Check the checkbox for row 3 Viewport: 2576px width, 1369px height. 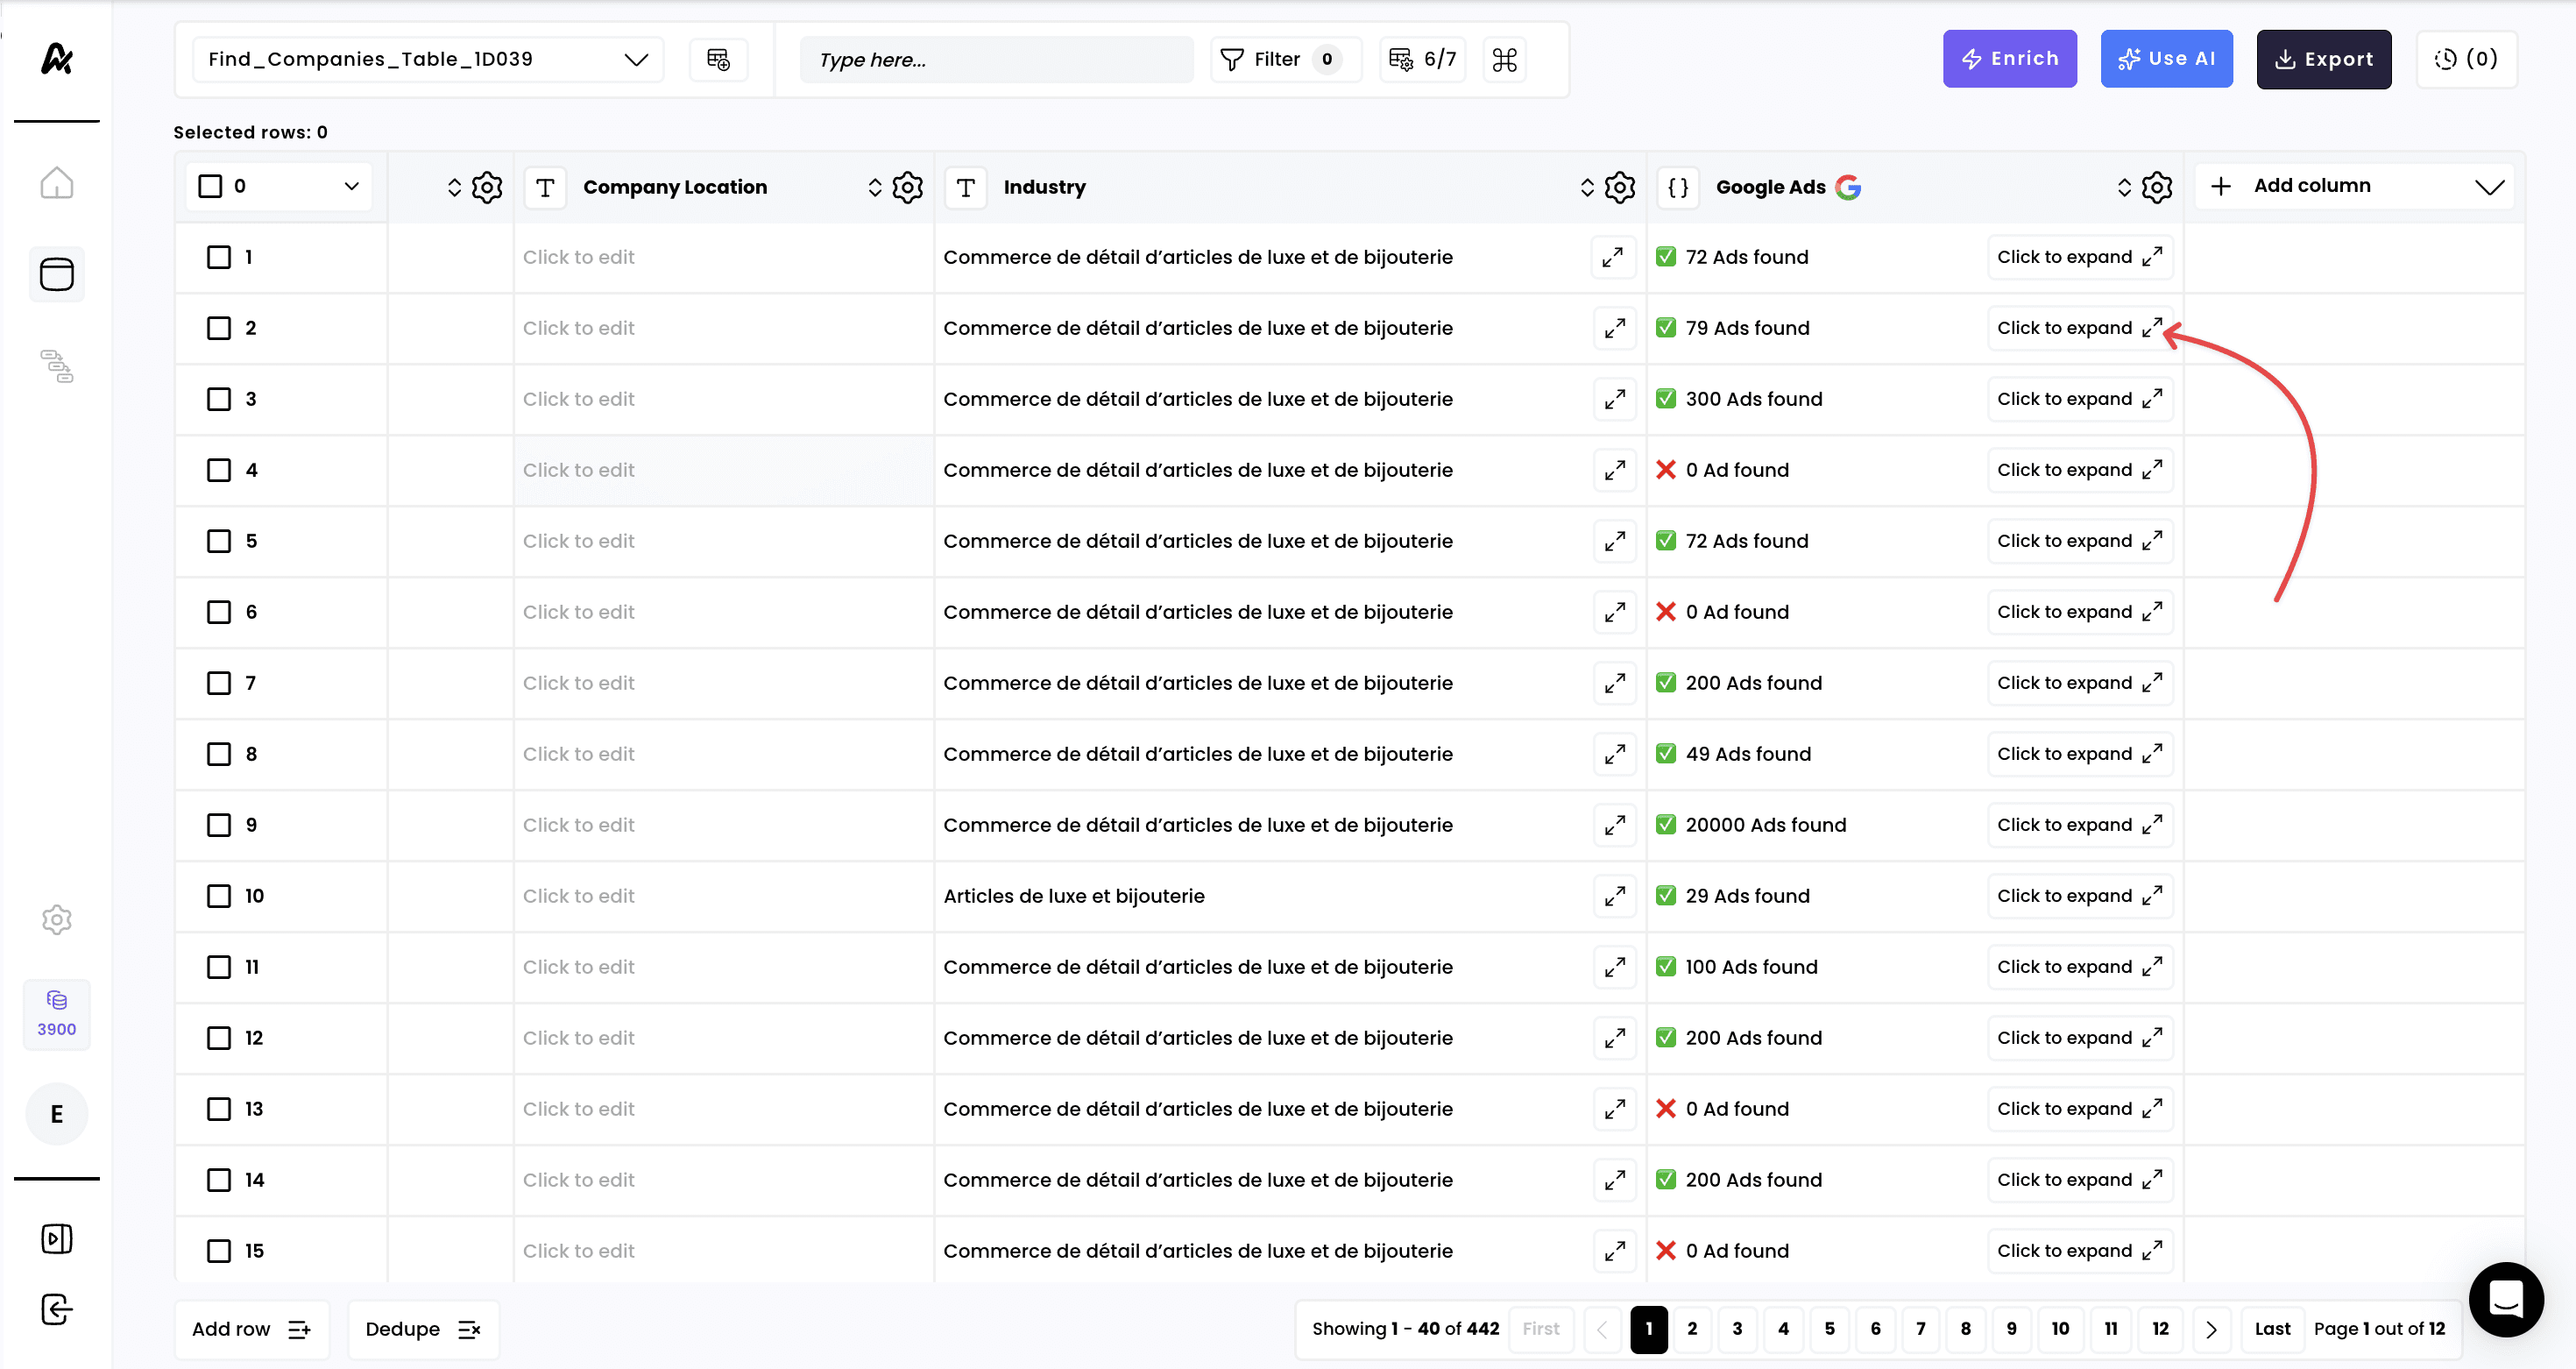219,399
